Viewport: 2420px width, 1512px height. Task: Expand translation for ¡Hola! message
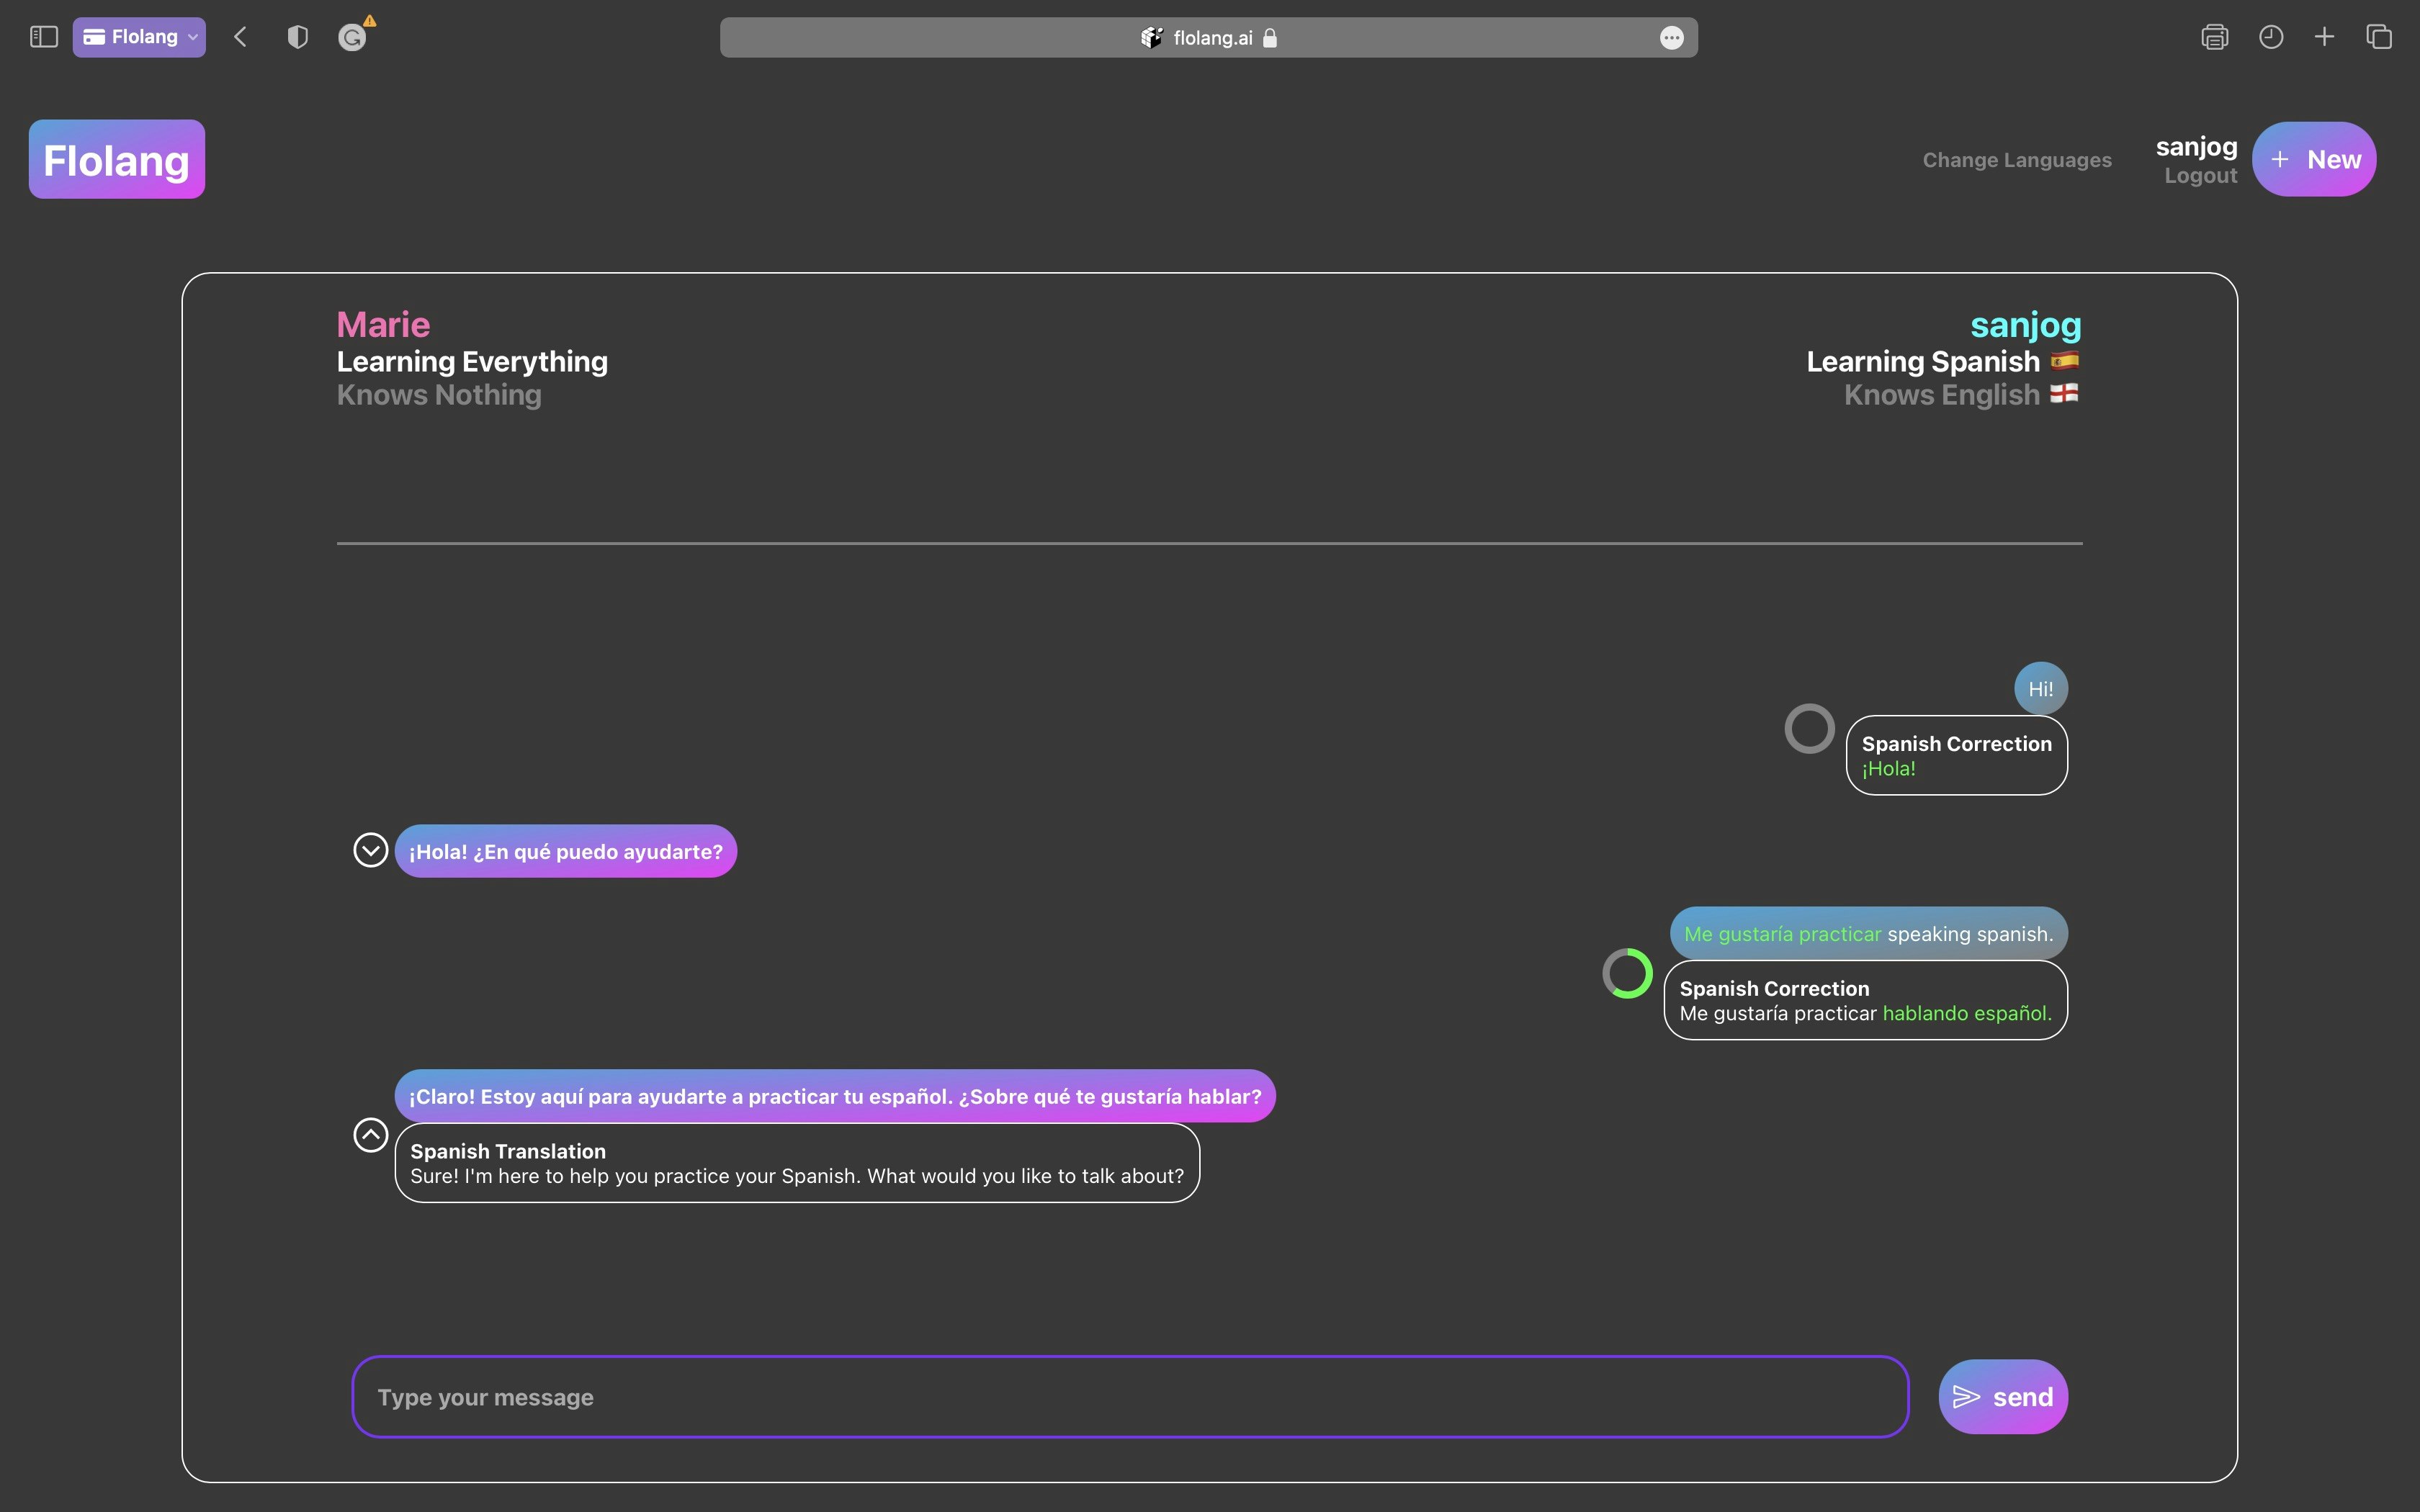371,850
